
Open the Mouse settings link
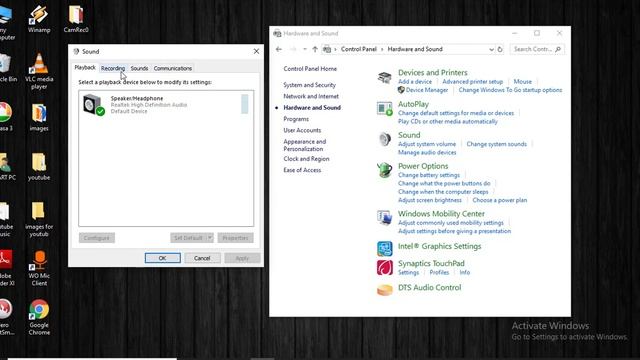(522, 82)
